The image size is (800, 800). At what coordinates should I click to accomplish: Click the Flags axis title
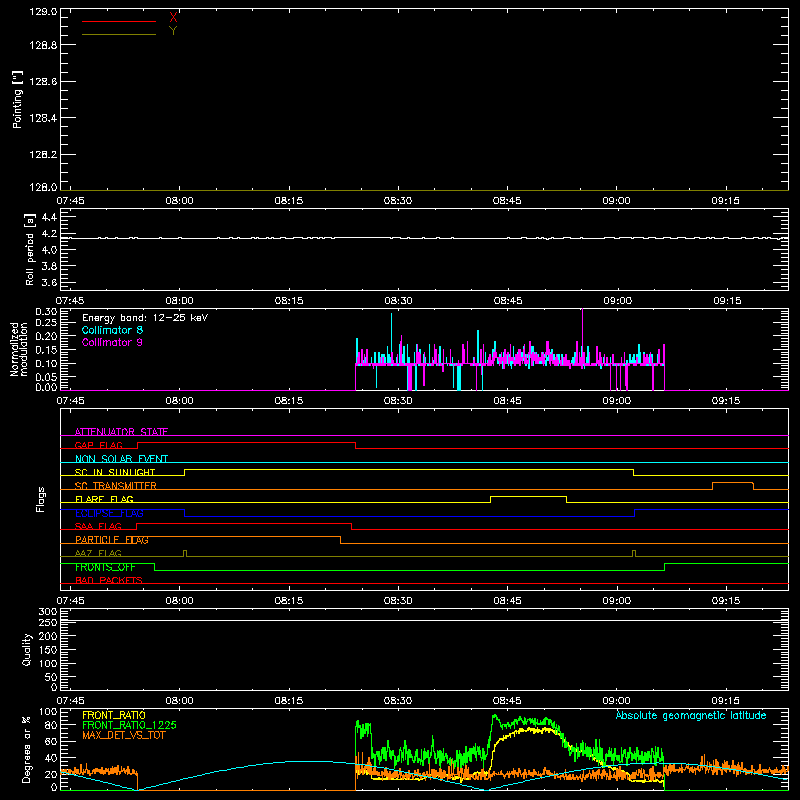[x=41, y=499]
